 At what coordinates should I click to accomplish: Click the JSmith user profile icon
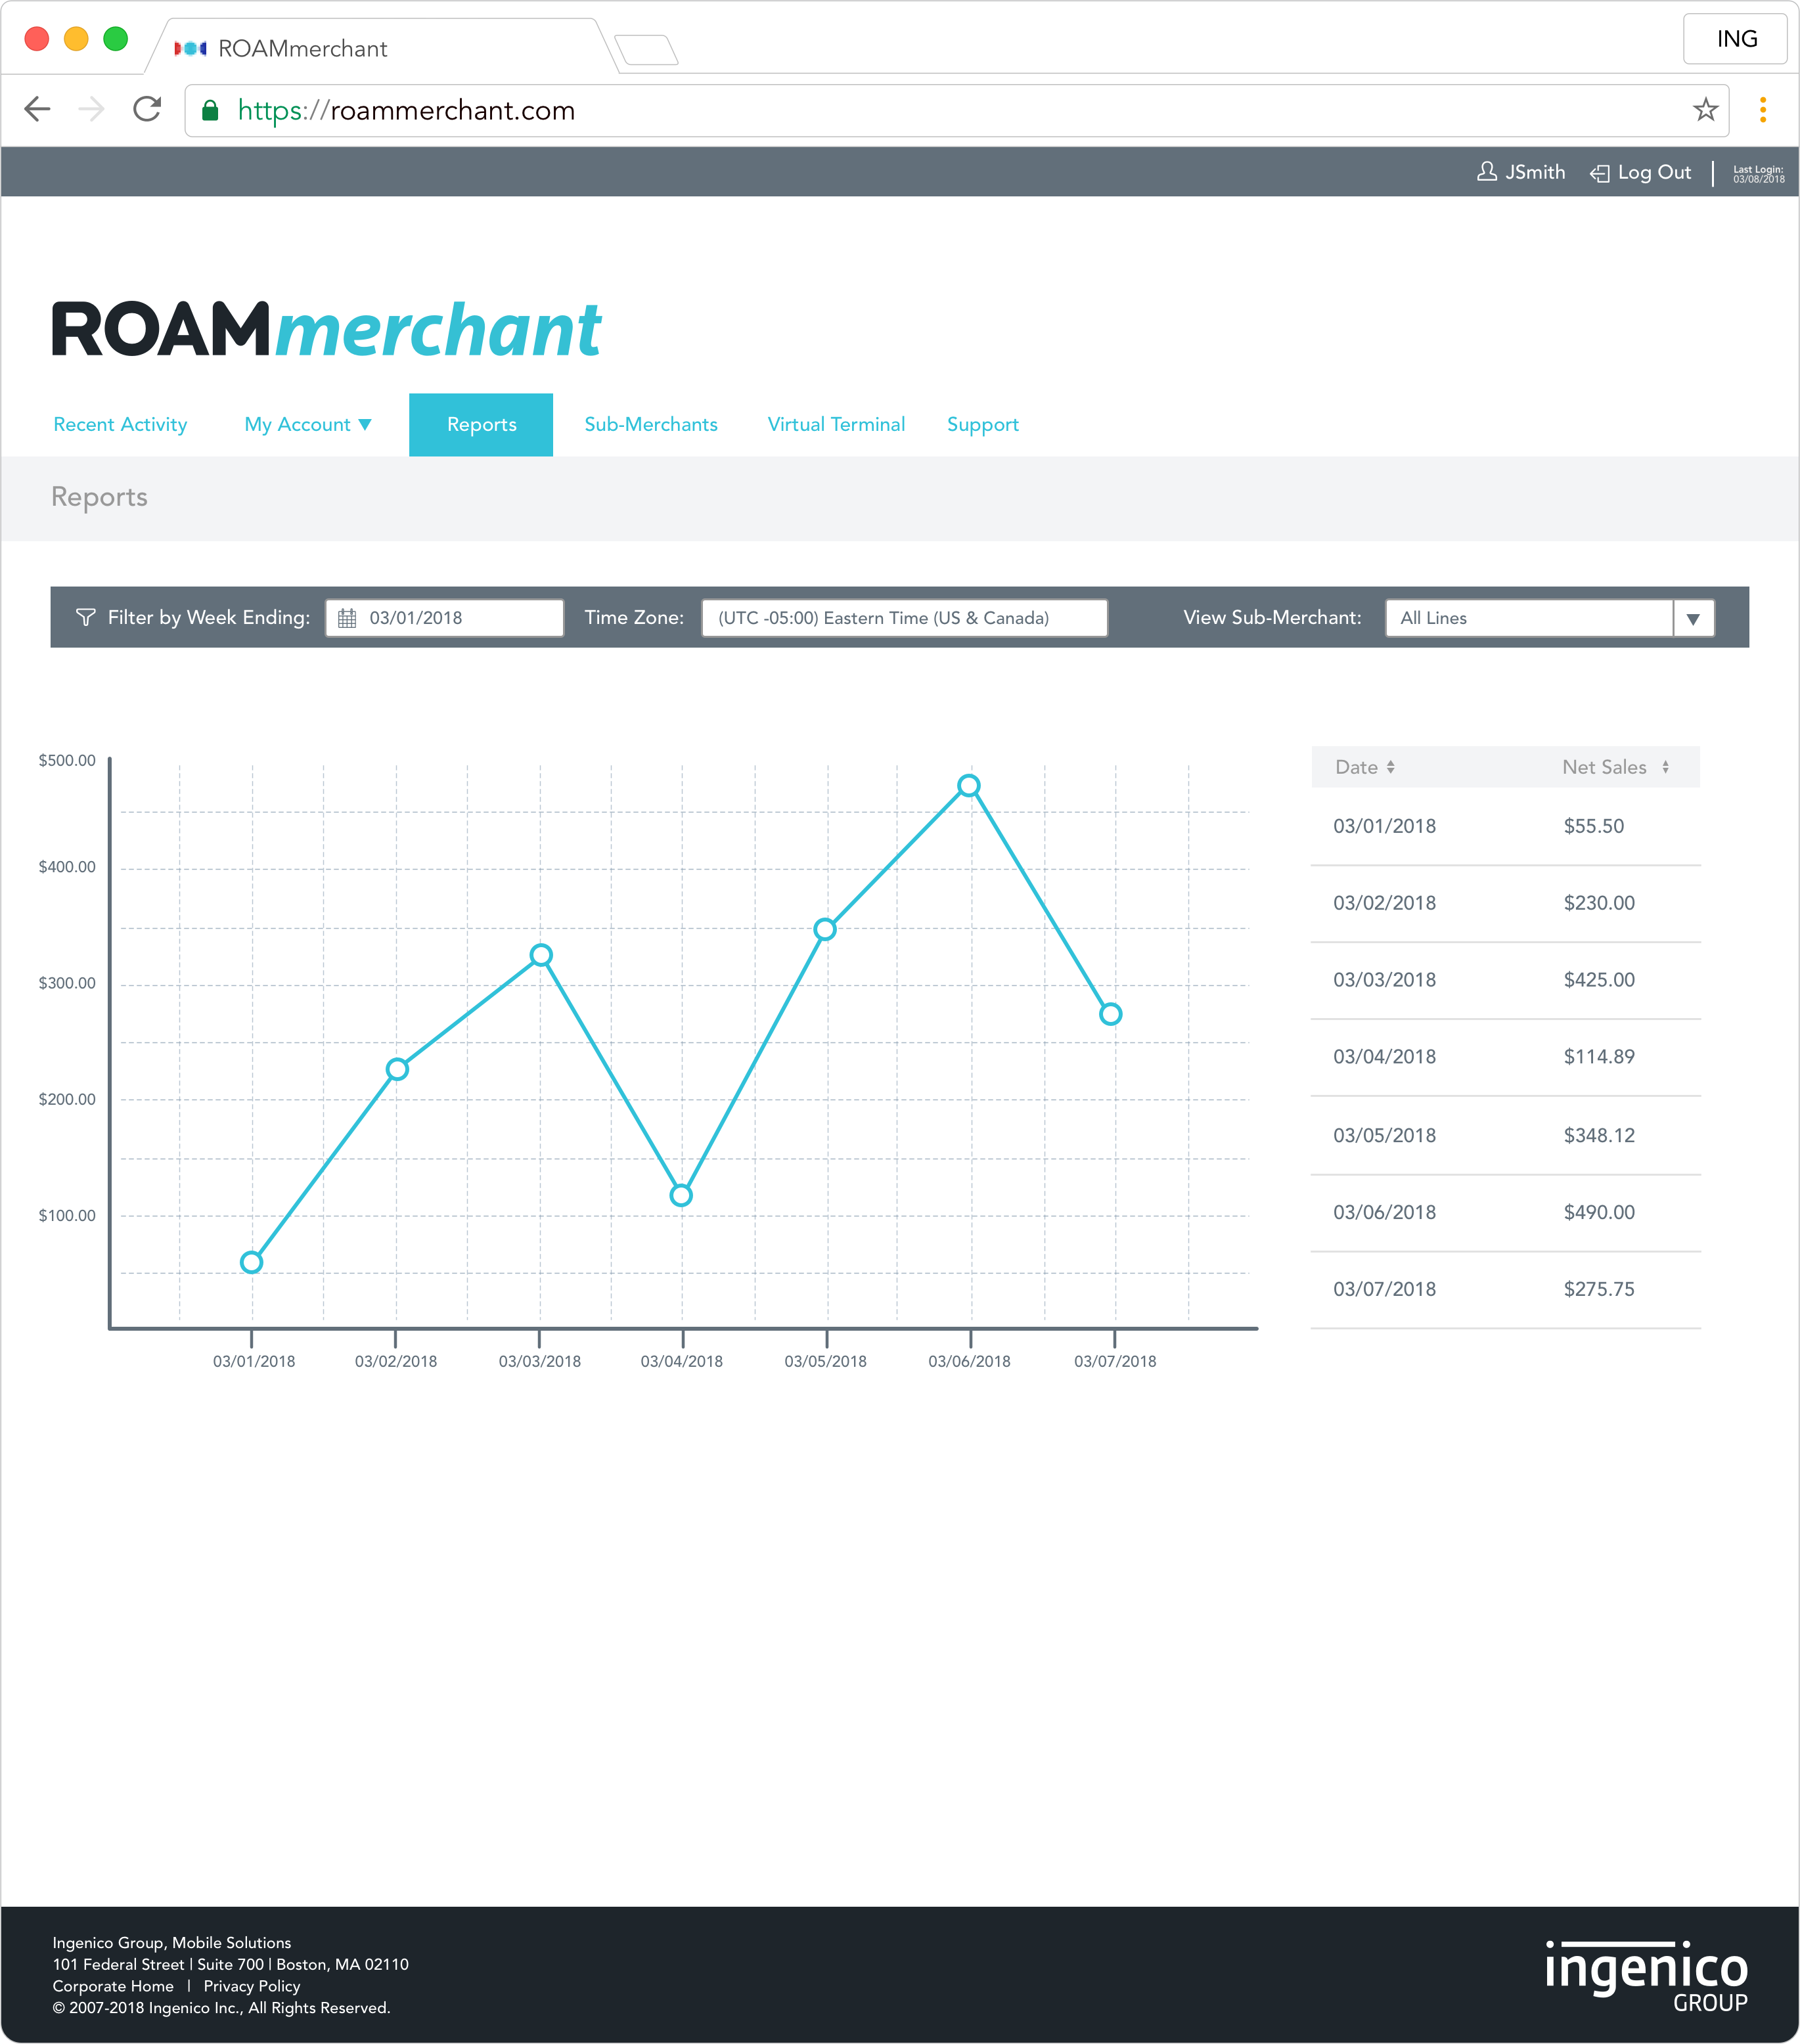pyautogui.click(x=1487, y=172)
